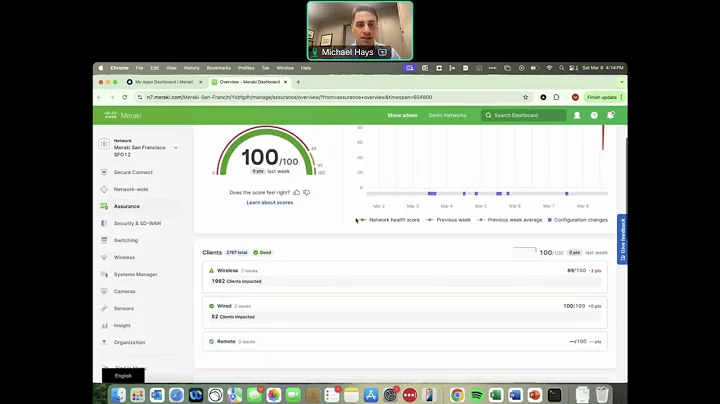Open the Cameras sidebar section

pos(124,291)
